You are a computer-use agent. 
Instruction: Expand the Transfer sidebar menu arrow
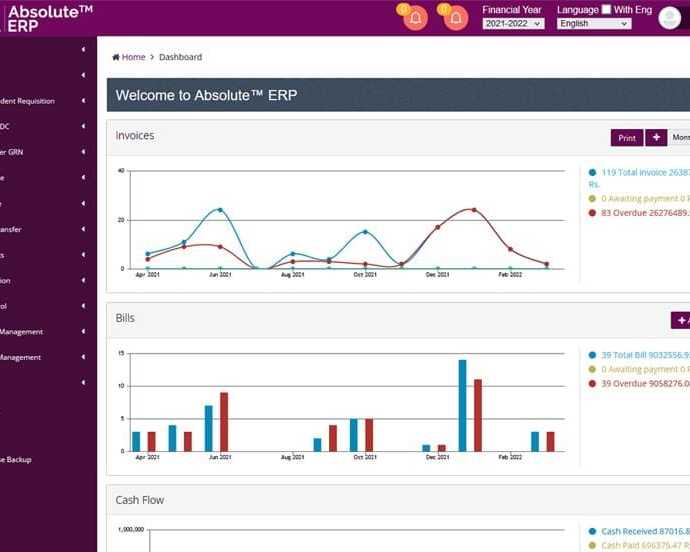point(83,229)
